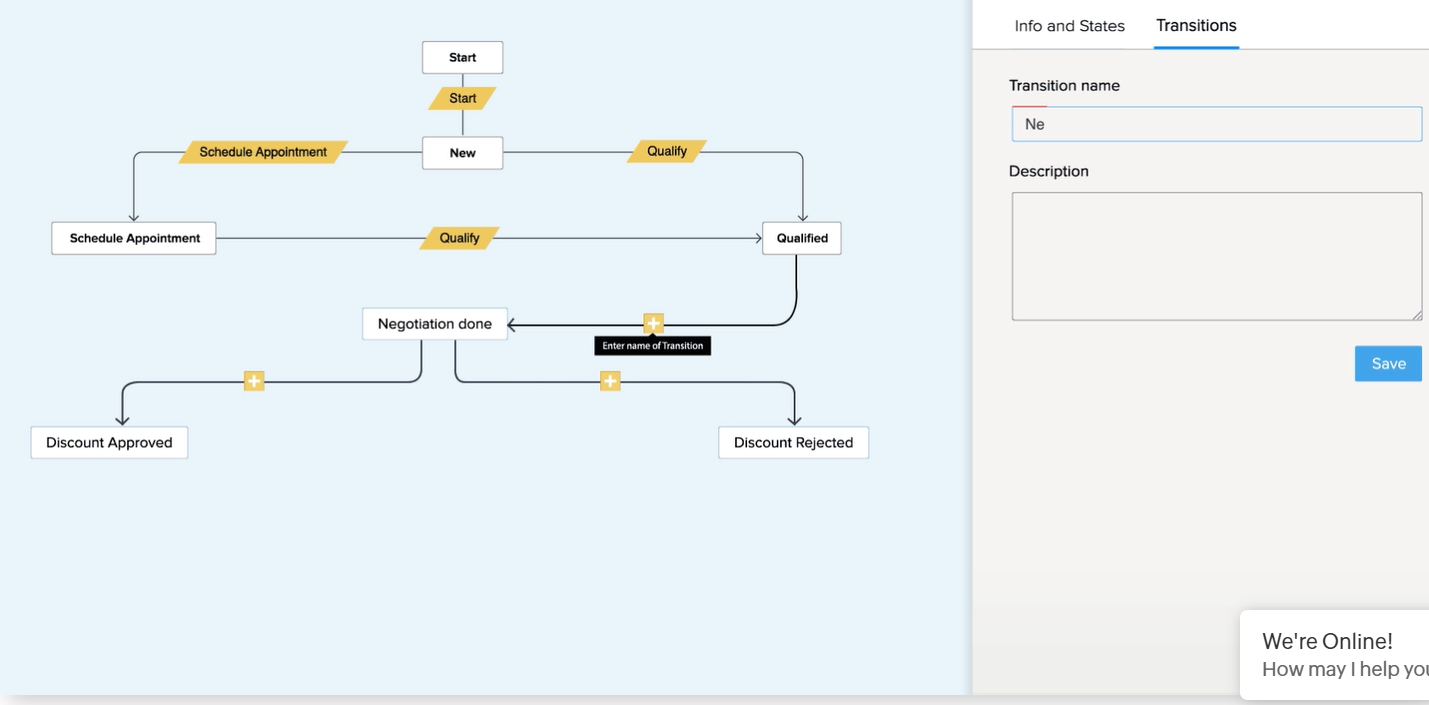1429x705 pixels.
Task: Open the We're Online chat widget
Action: pos(1334,655)
